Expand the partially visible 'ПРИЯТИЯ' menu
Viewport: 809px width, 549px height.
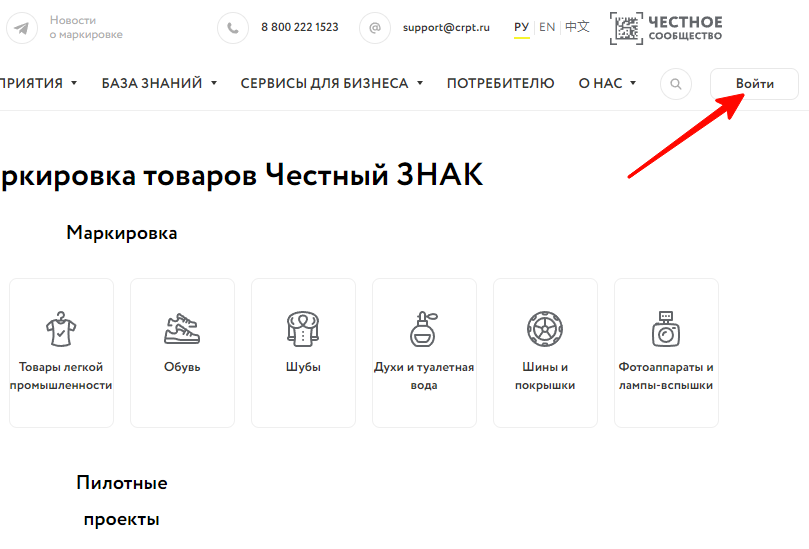pos(39,83)
